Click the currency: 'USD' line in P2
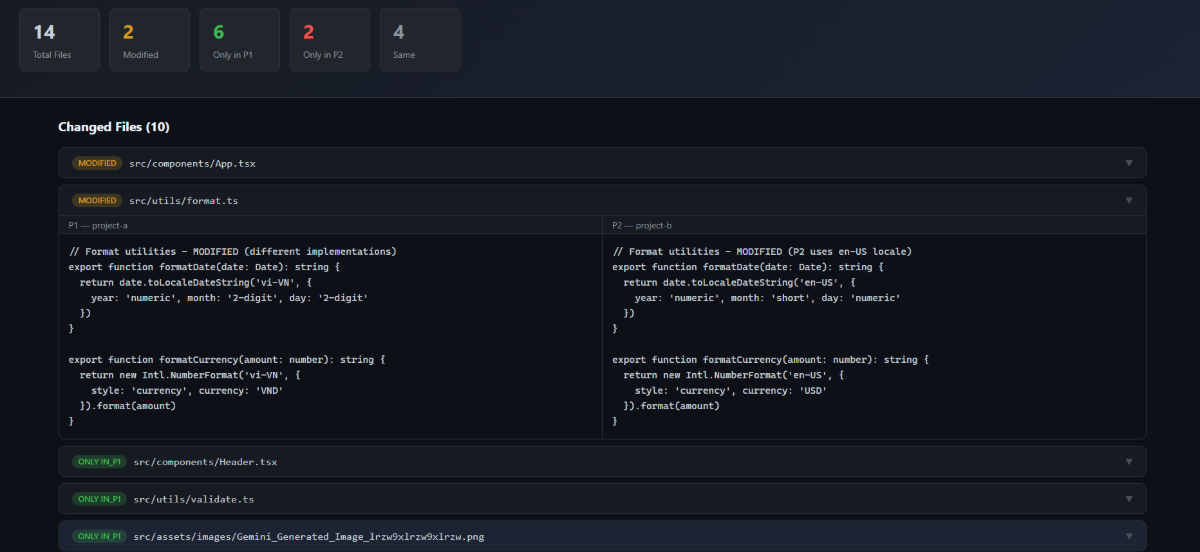The height and width of the screenshot is (552, 1200). (x=731, y=390)
